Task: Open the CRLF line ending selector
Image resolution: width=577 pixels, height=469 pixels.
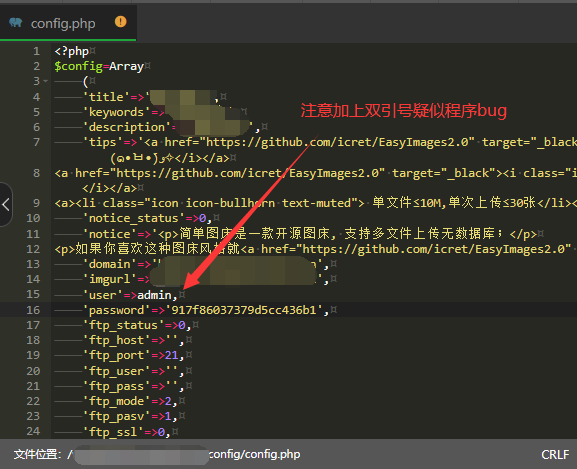Action: pyautogui.click(x=555, y=455)
